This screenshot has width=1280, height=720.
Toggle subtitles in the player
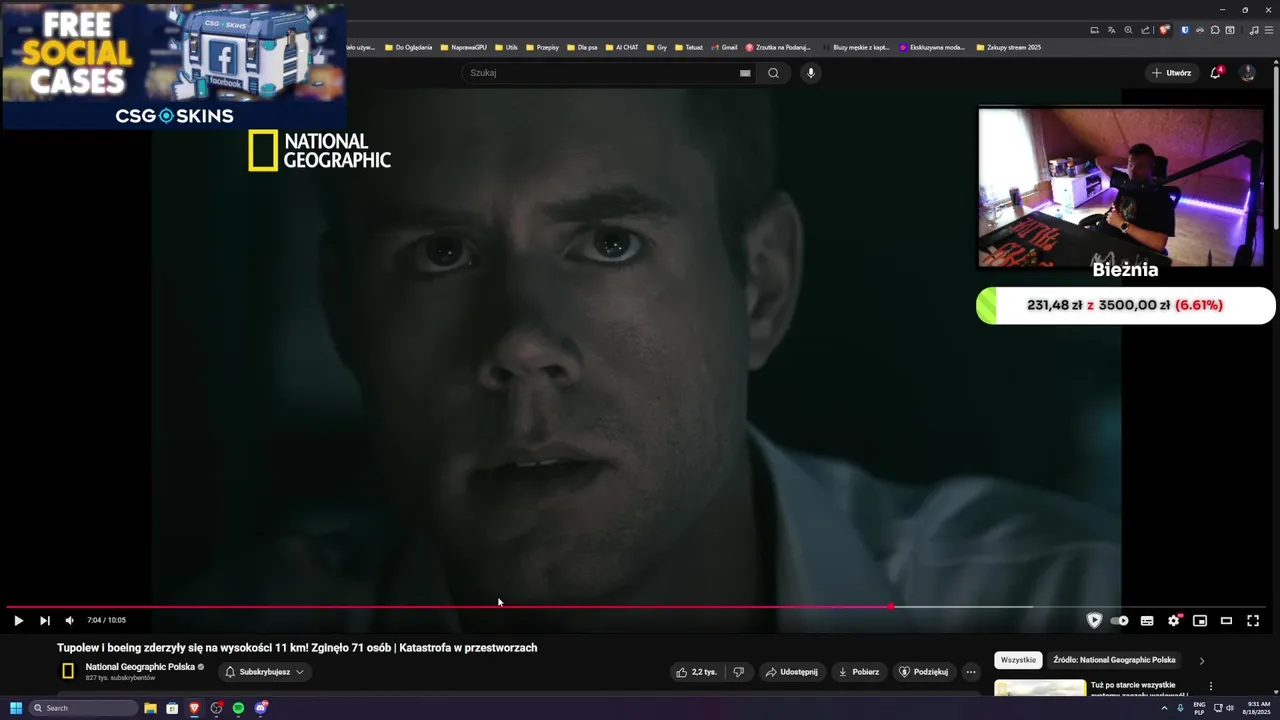[x=1147, y=620]
